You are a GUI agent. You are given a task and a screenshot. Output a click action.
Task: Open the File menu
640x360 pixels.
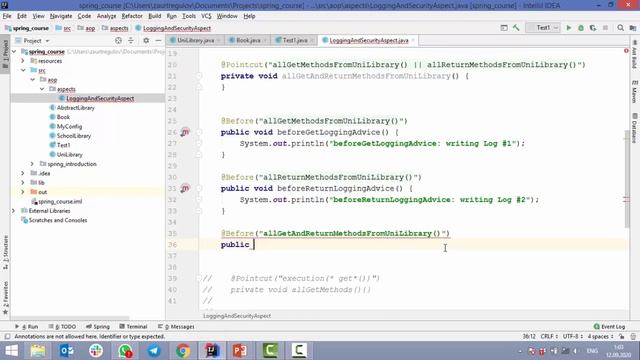(x=7, y=16)
